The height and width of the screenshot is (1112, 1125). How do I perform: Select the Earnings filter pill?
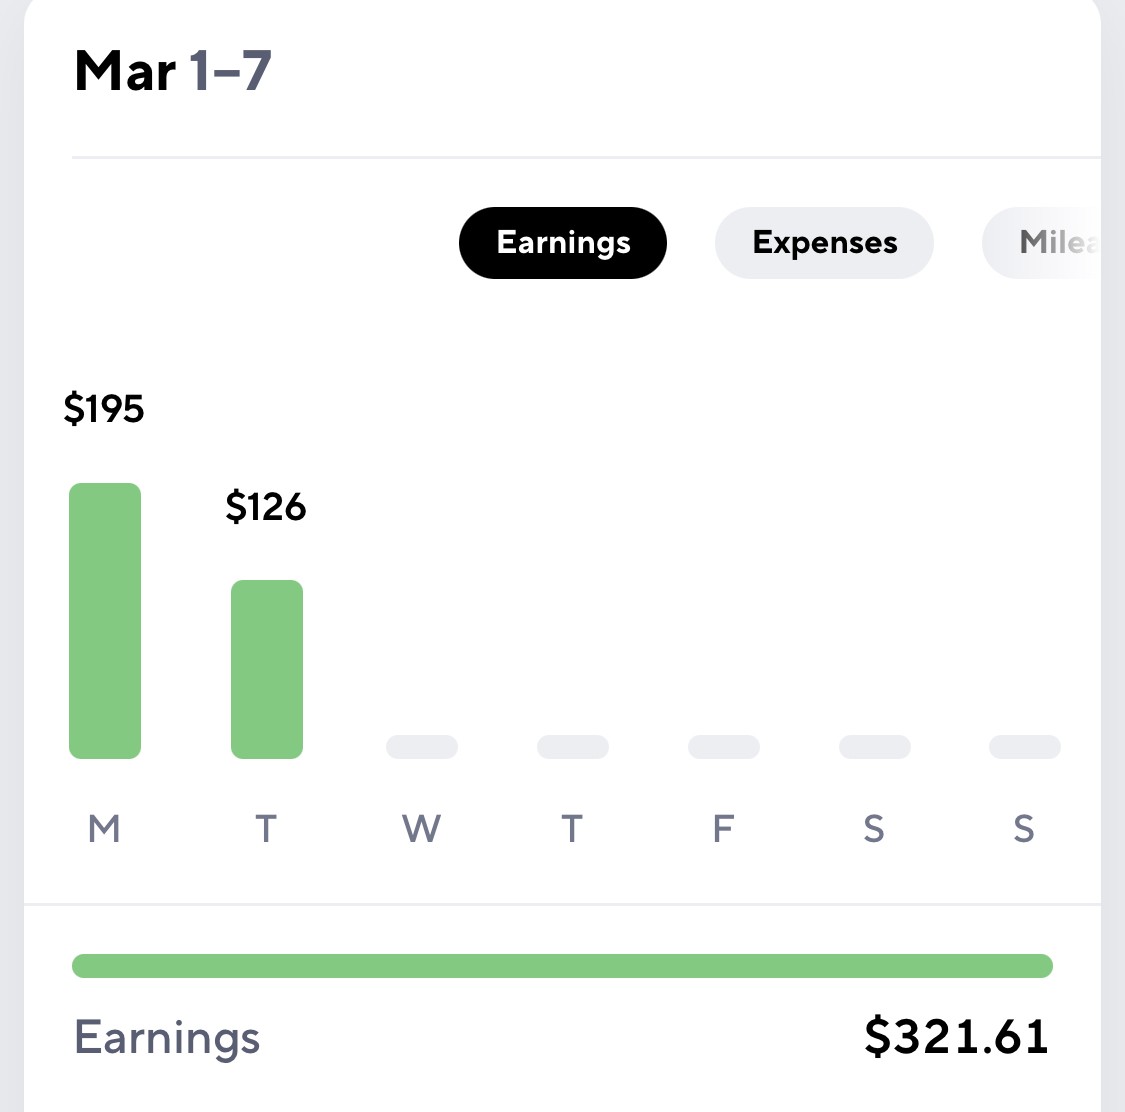pos(562,242)
